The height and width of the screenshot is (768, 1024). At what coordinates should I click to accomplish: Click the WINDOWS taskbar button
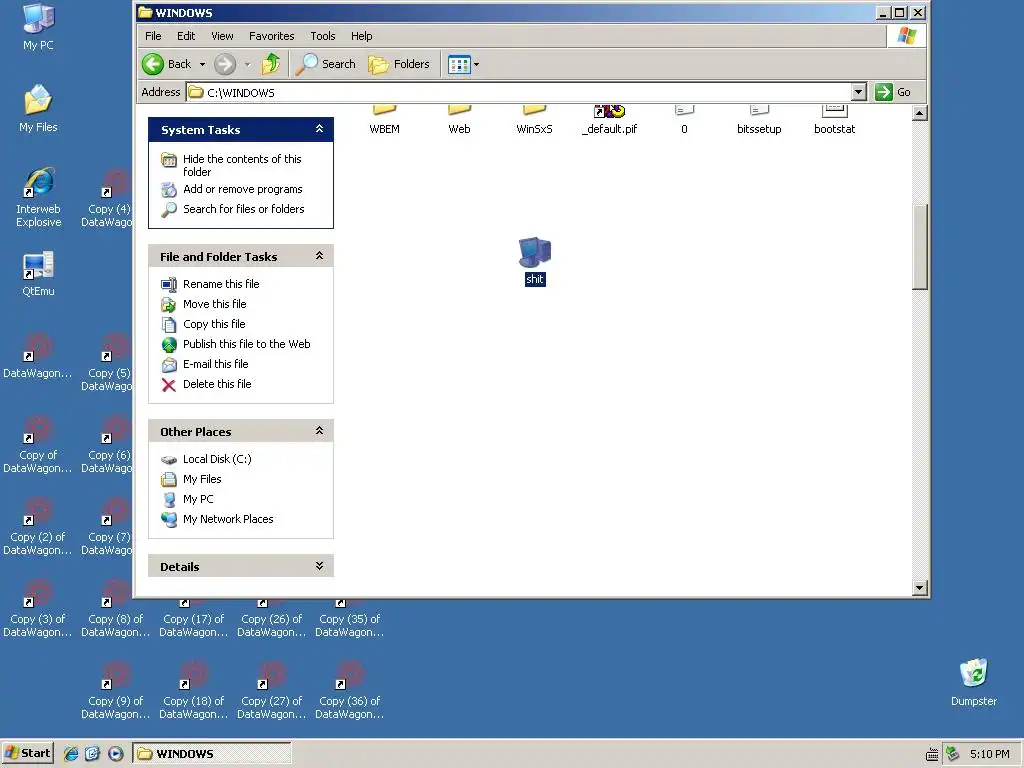tap(212, 754)
